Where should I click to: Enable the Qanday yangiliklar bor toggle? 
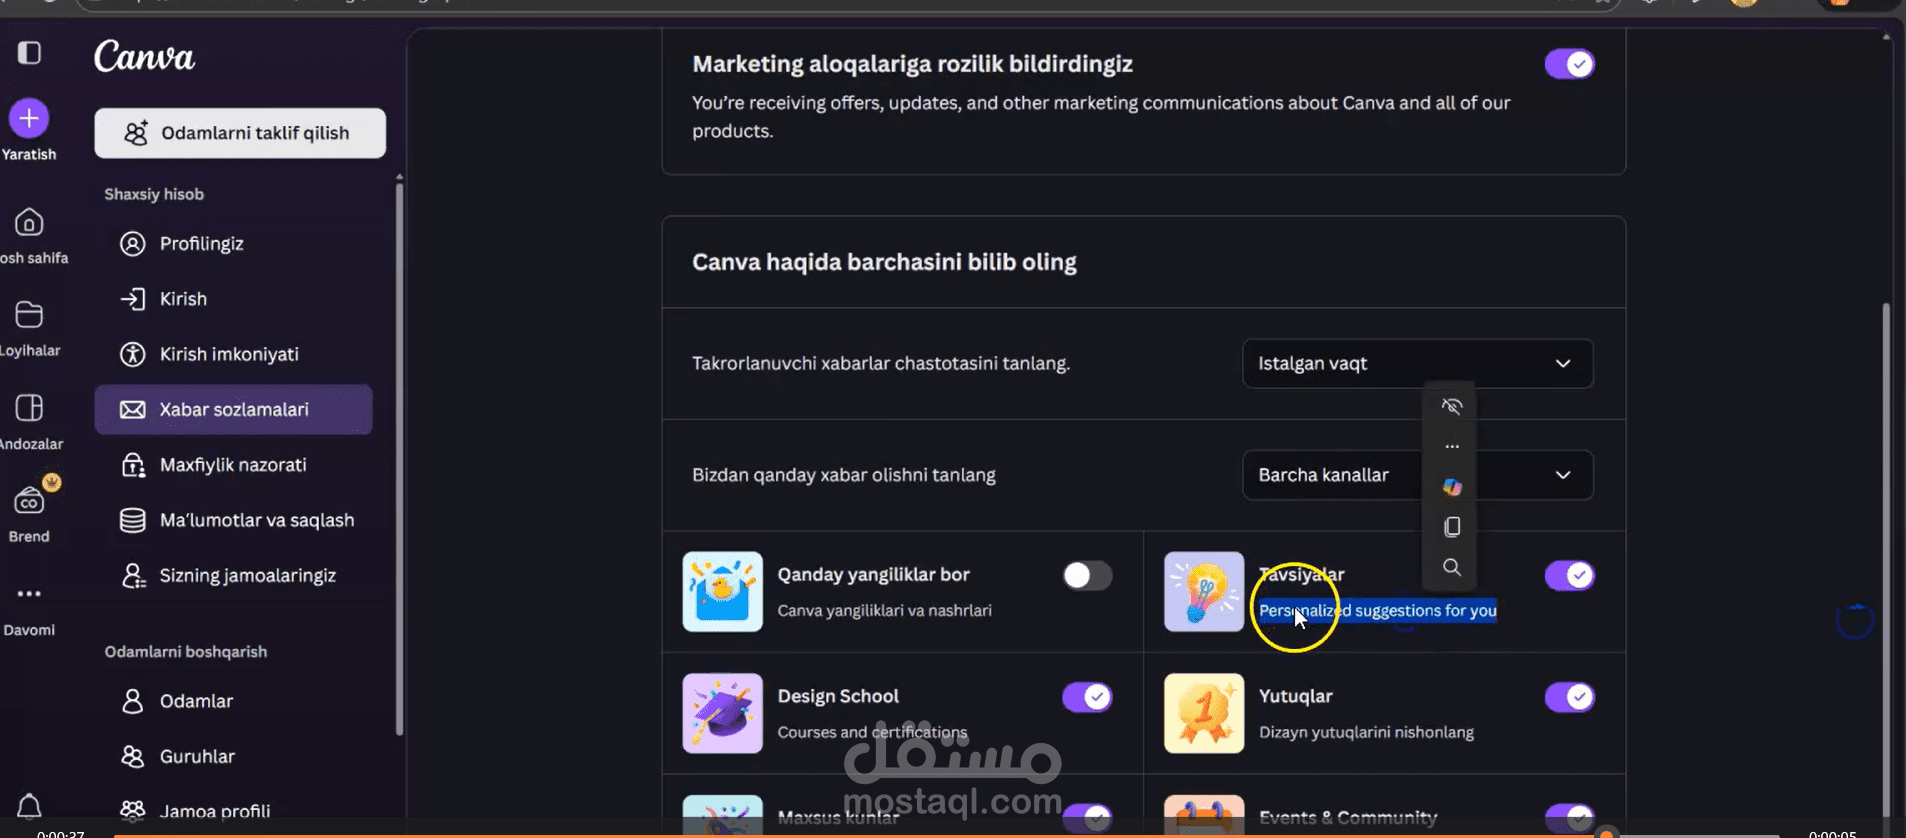click(1087, 575)
